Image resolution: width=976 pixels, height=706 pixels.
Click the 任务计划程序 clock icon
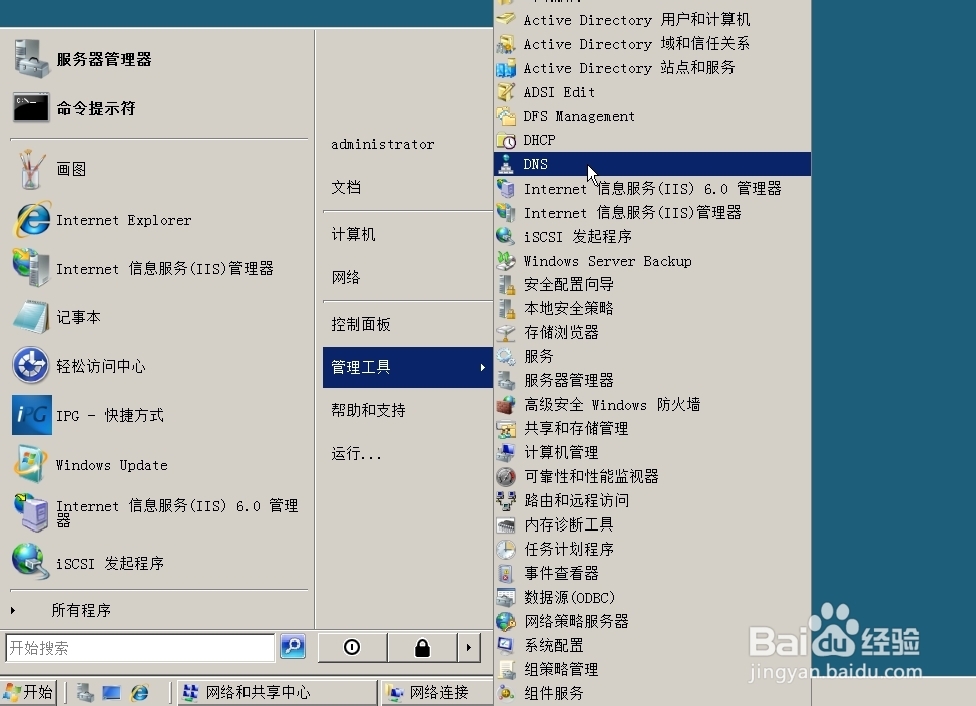506,549
